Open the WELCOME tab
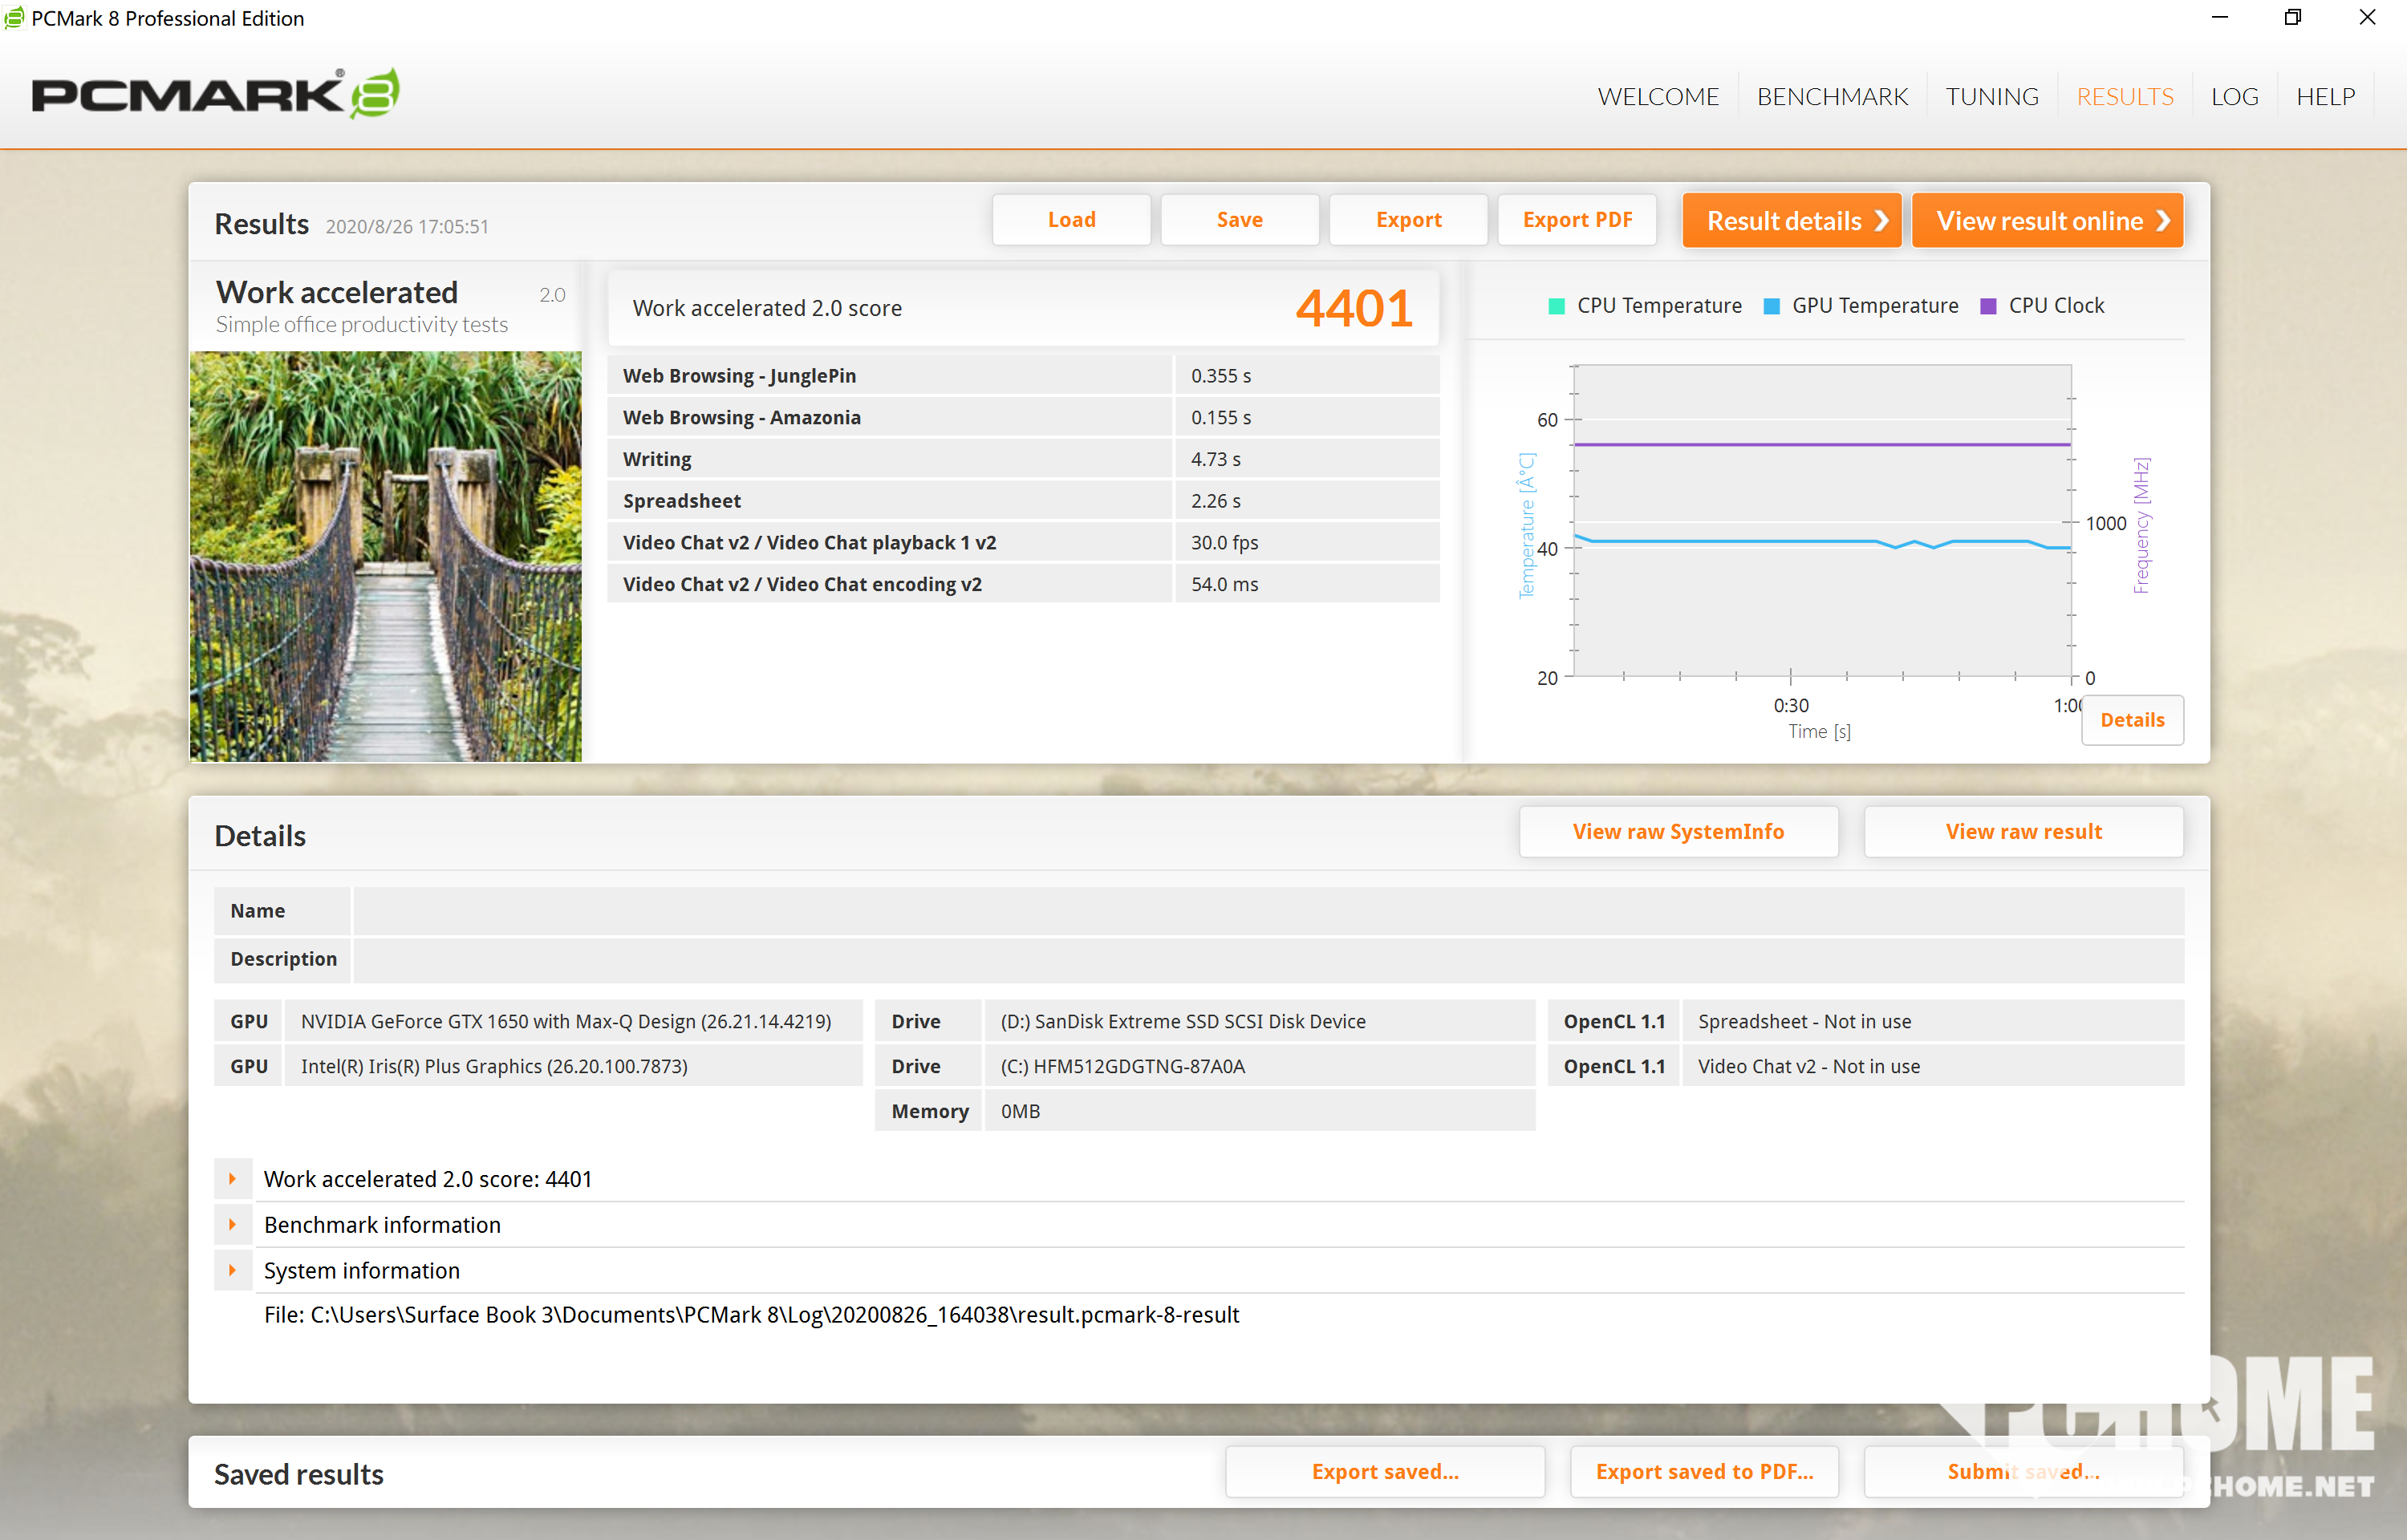Screen dimensions: 2407x1540 pyautogui.click(x=1657, y=96)
